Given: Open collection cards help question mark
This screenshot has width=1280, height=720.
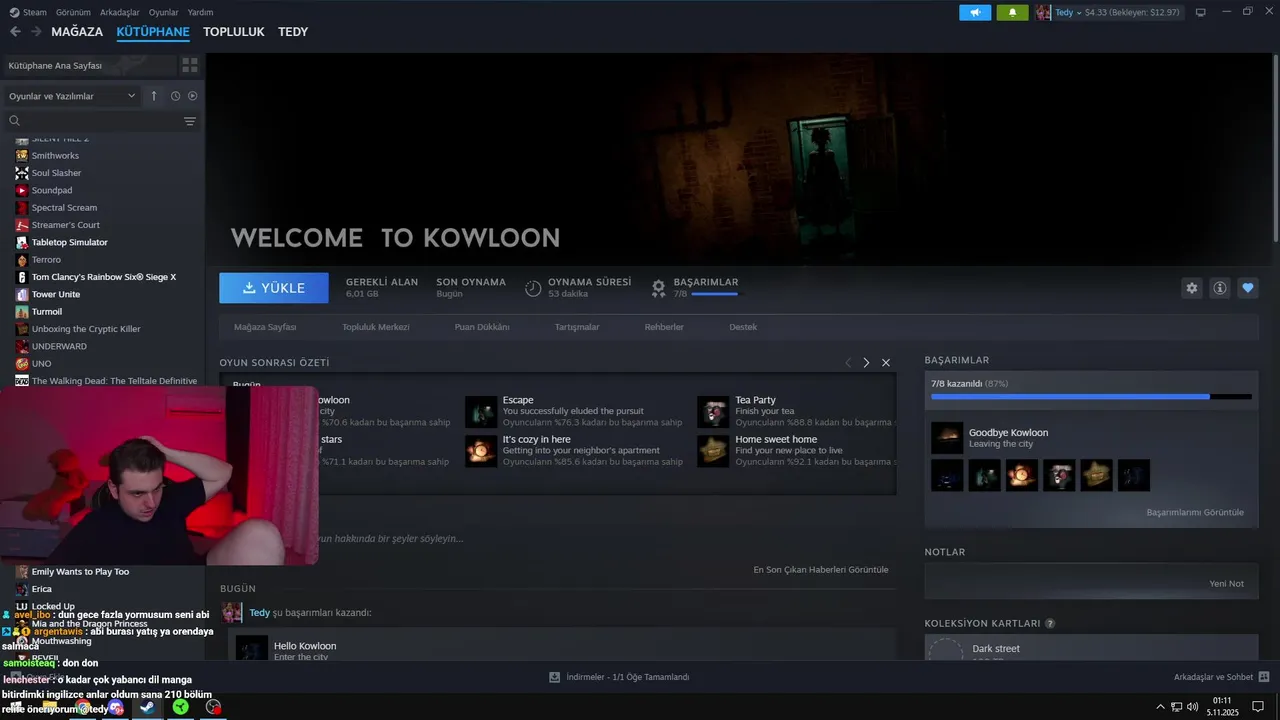Looking at the screenshot, I should [1050, 623].
